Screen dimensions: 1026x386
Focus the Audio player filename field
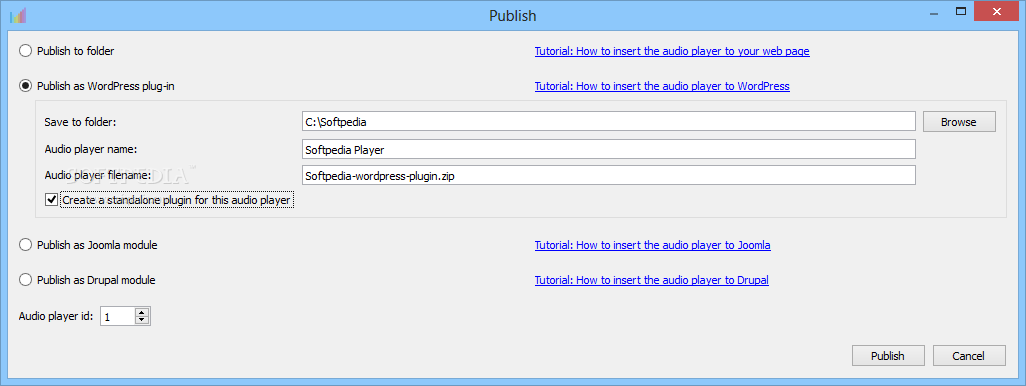coord(609,176)
